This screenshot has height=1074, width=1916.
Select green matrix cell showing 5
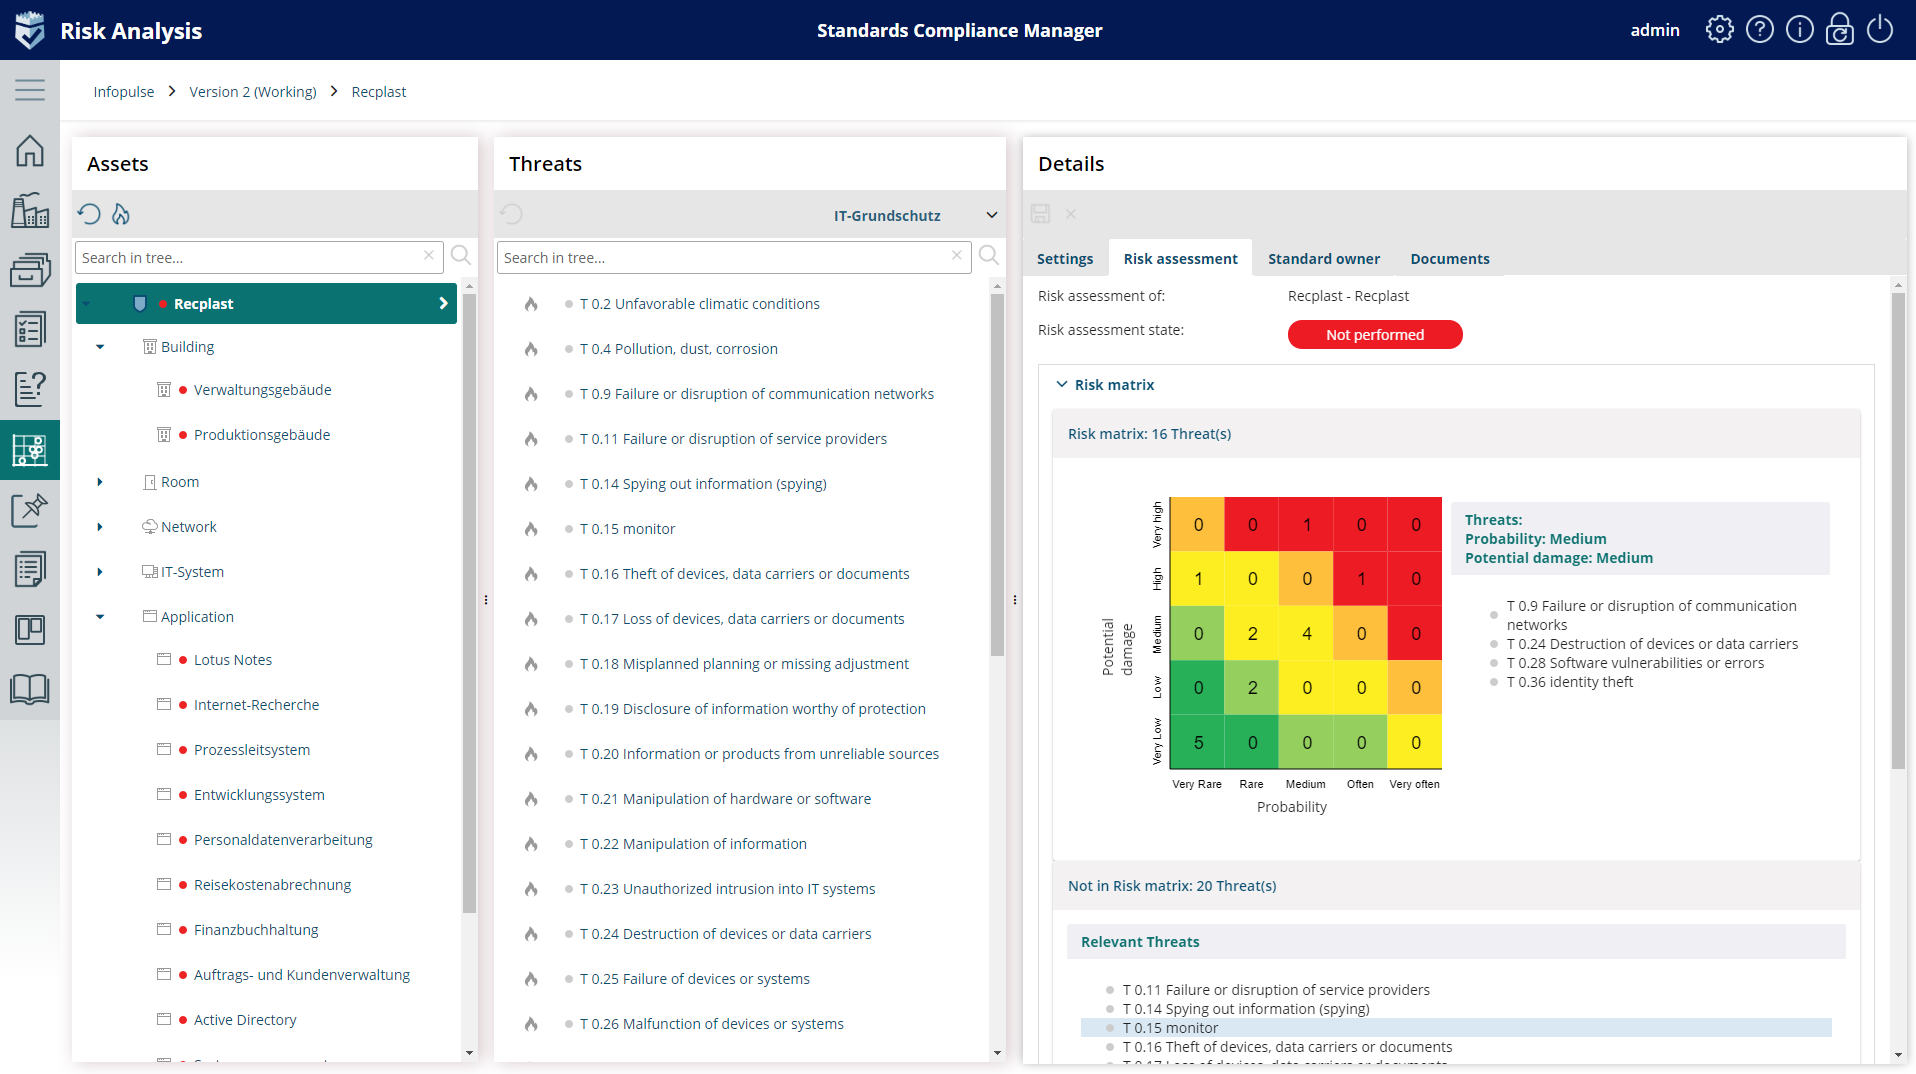(x=1198, y=742)
